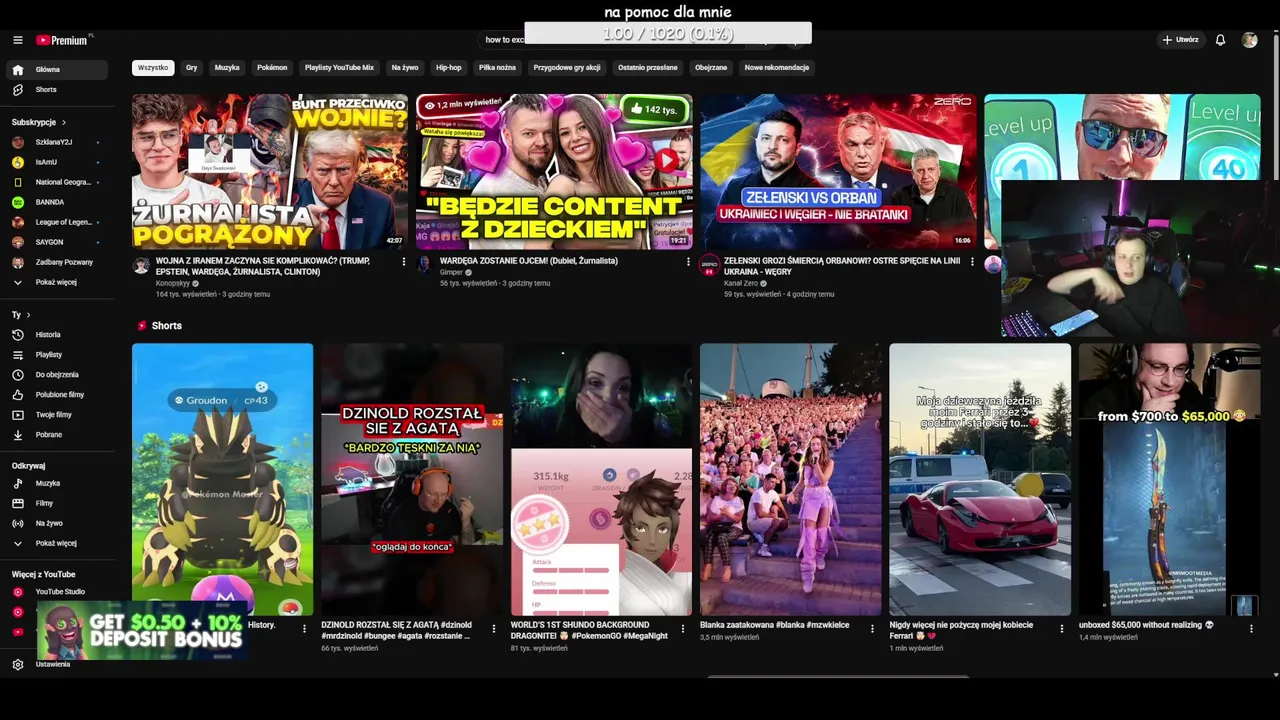Open options menu for ZEŁENSKI GROZI video
1280x720 pixels.
972,262
